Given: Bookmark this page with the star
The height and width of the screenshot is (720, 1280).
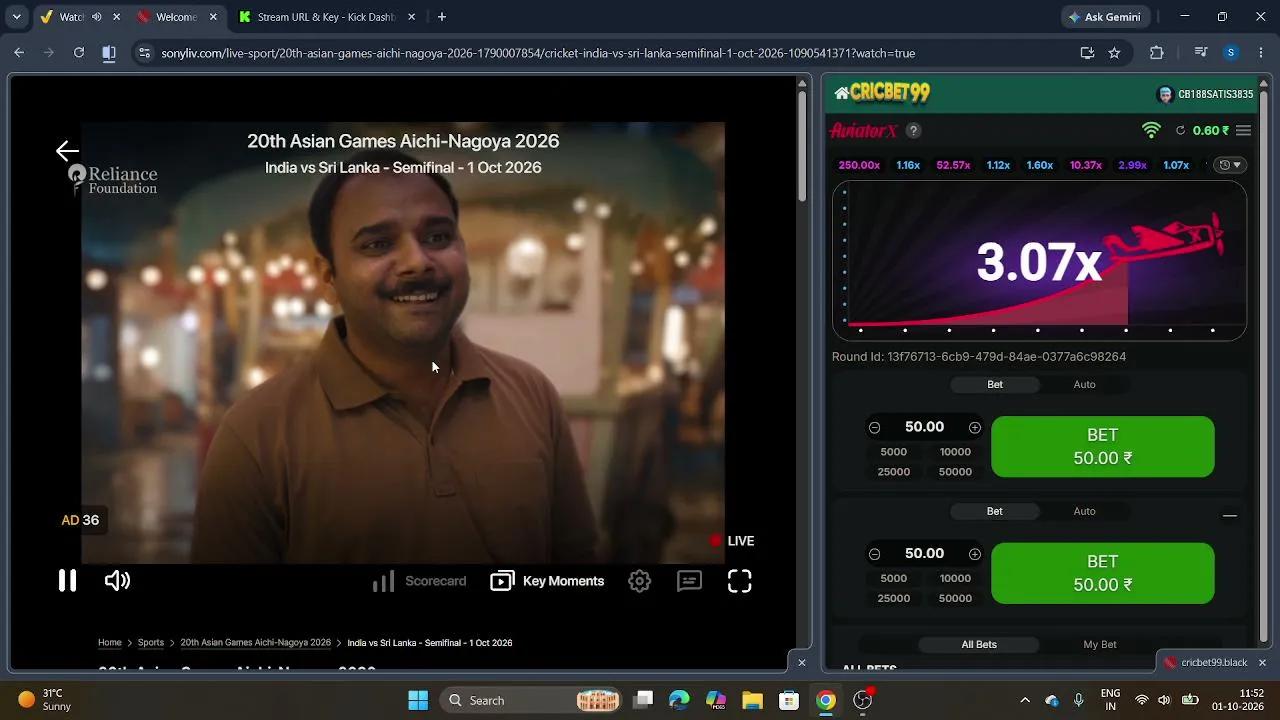Looking at the screenshot, I should pyautogui.click(x=1114, y=53).
